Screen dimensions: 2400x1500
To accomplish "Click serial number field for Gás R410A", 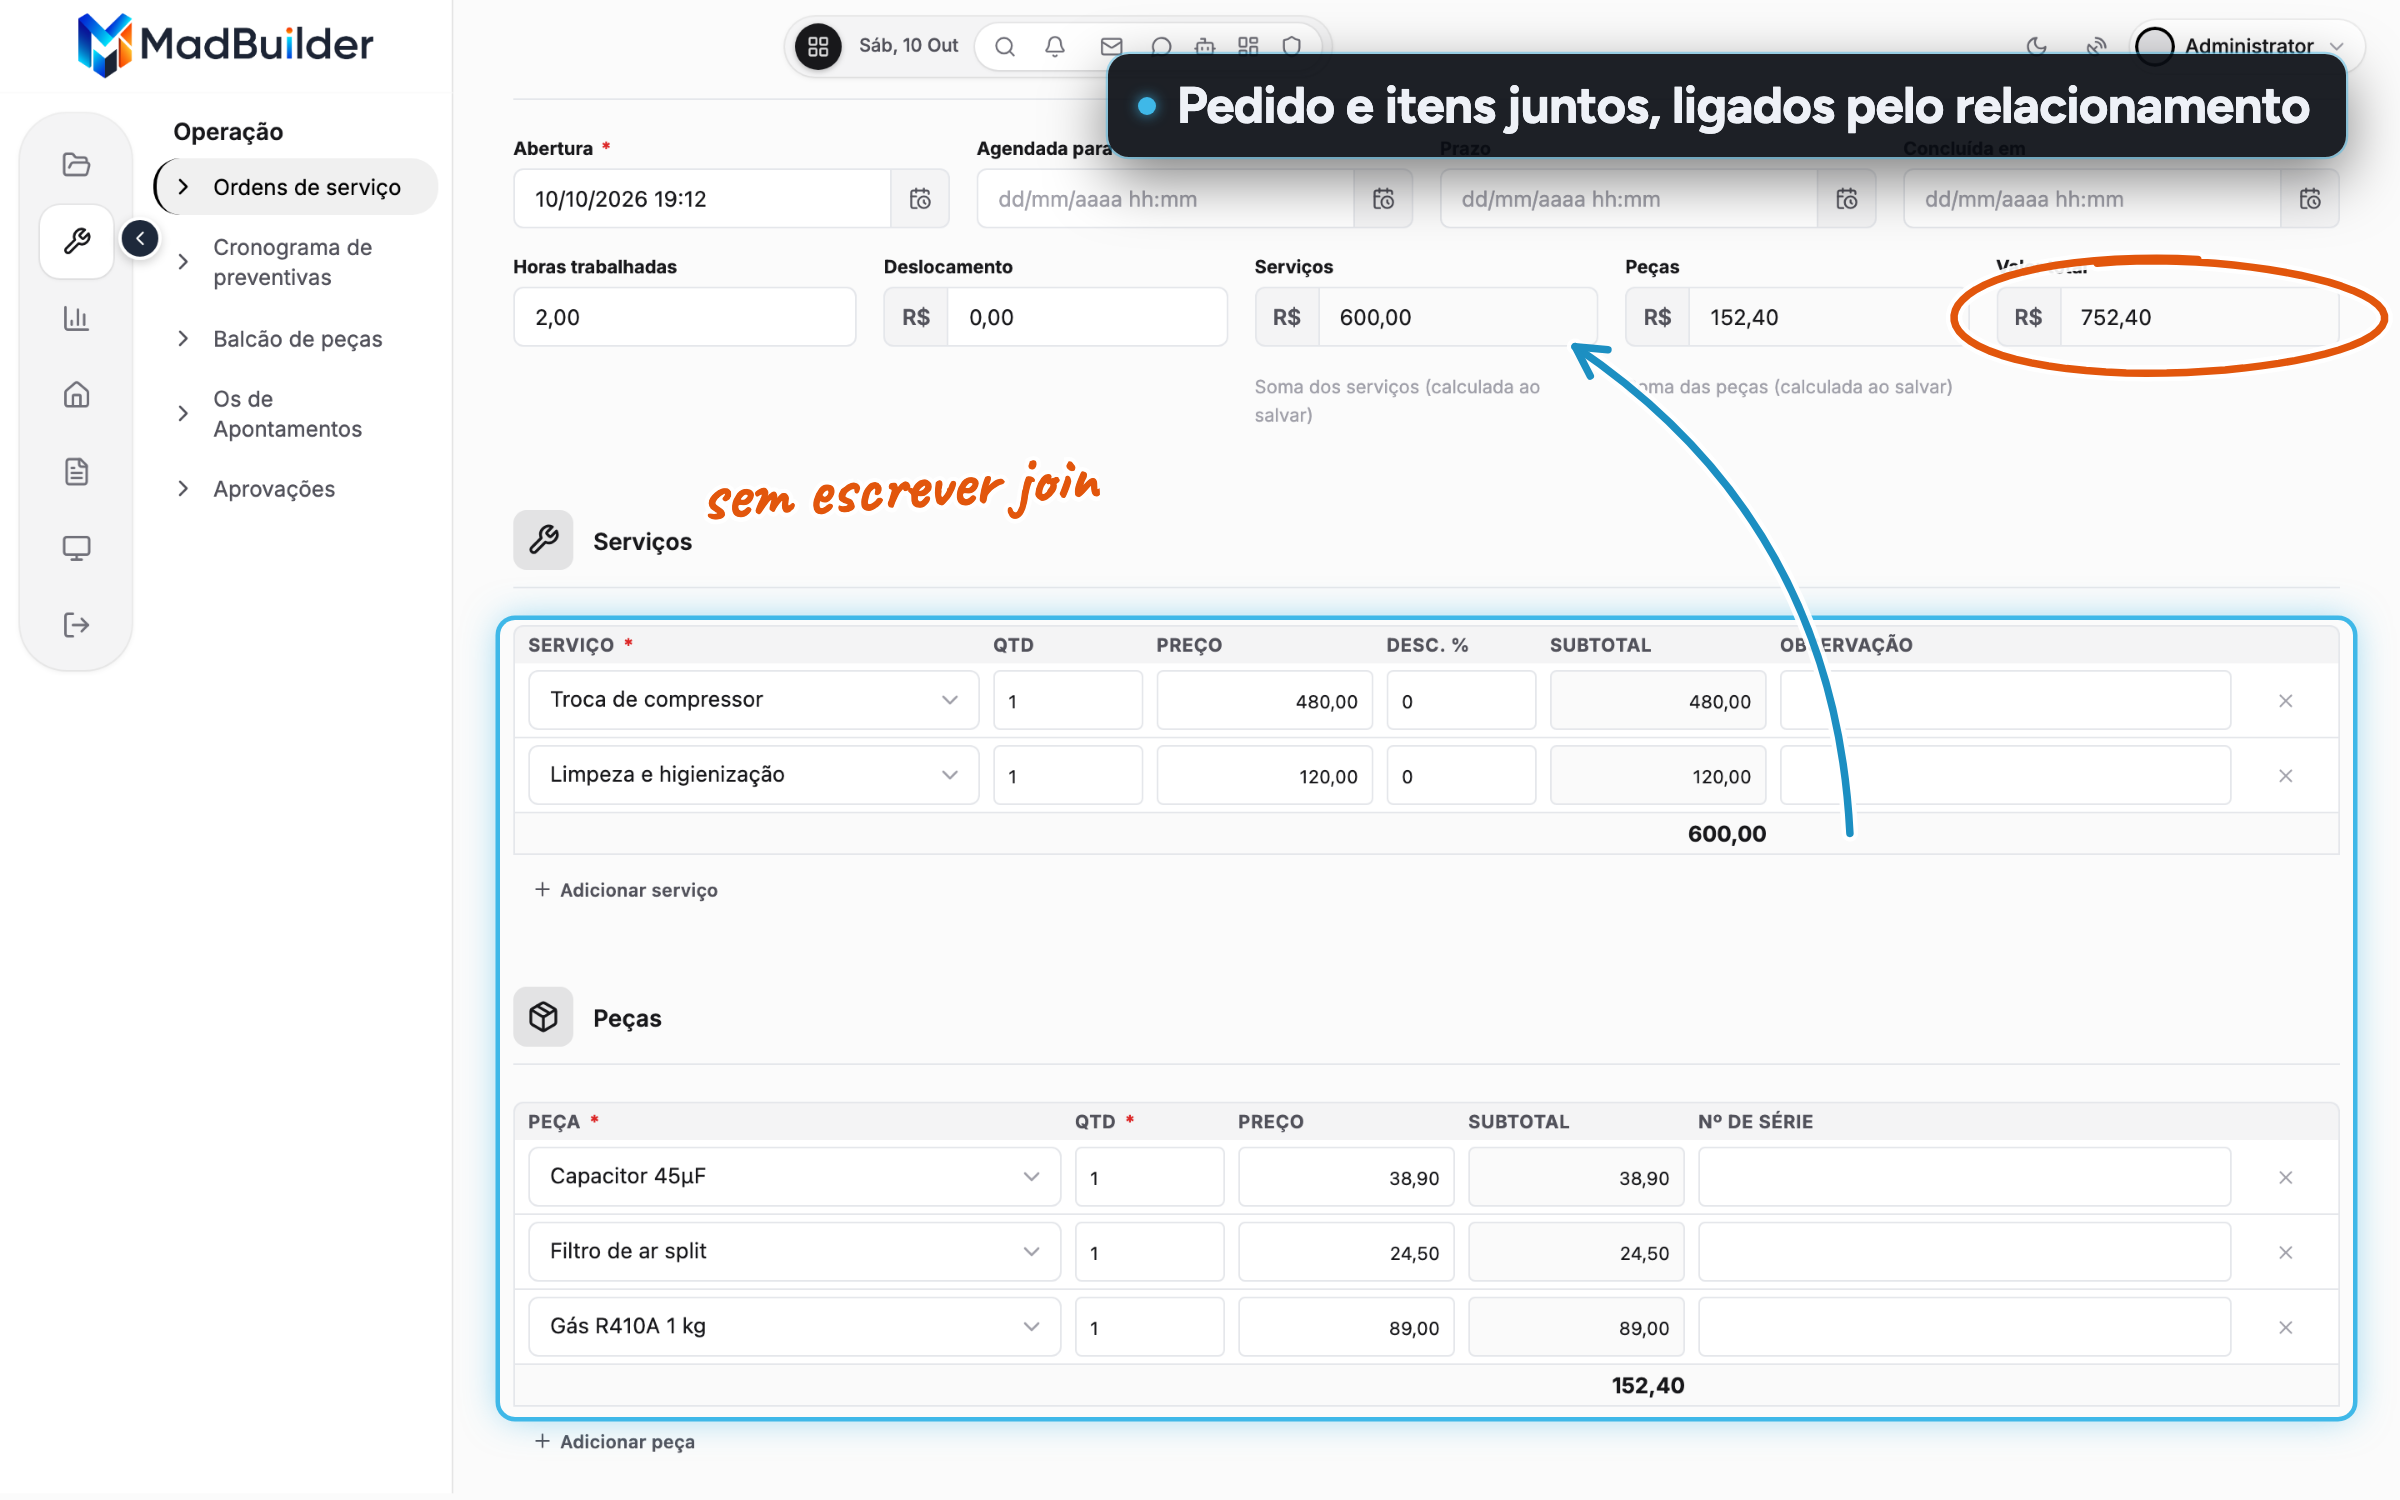I will point(1965,1327).
